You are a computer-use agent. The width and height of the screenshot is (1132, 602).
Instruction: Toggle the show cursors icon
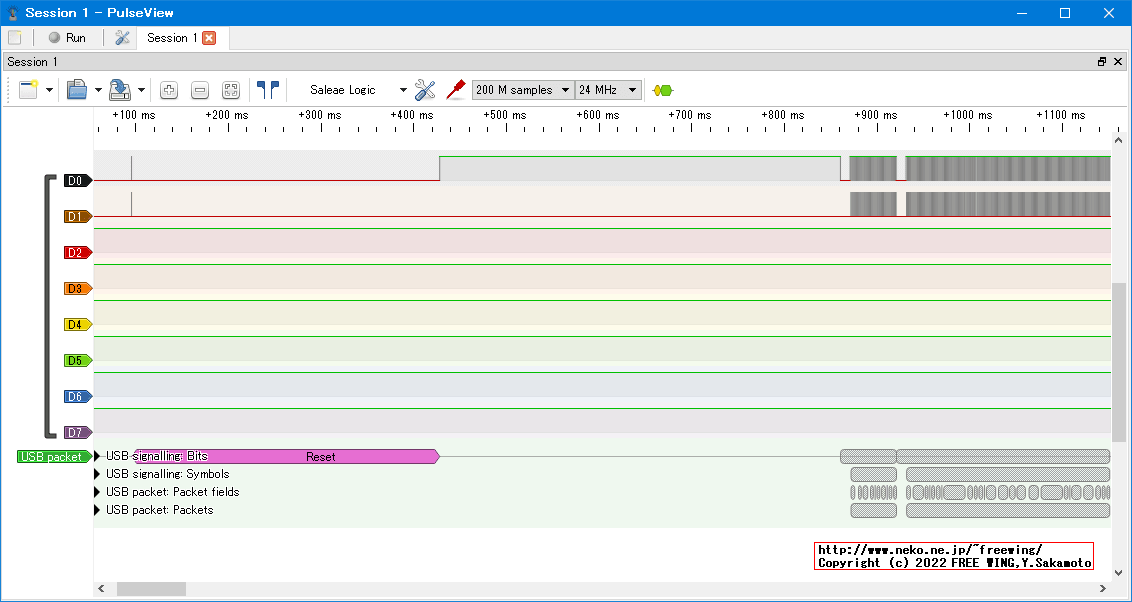267,90
